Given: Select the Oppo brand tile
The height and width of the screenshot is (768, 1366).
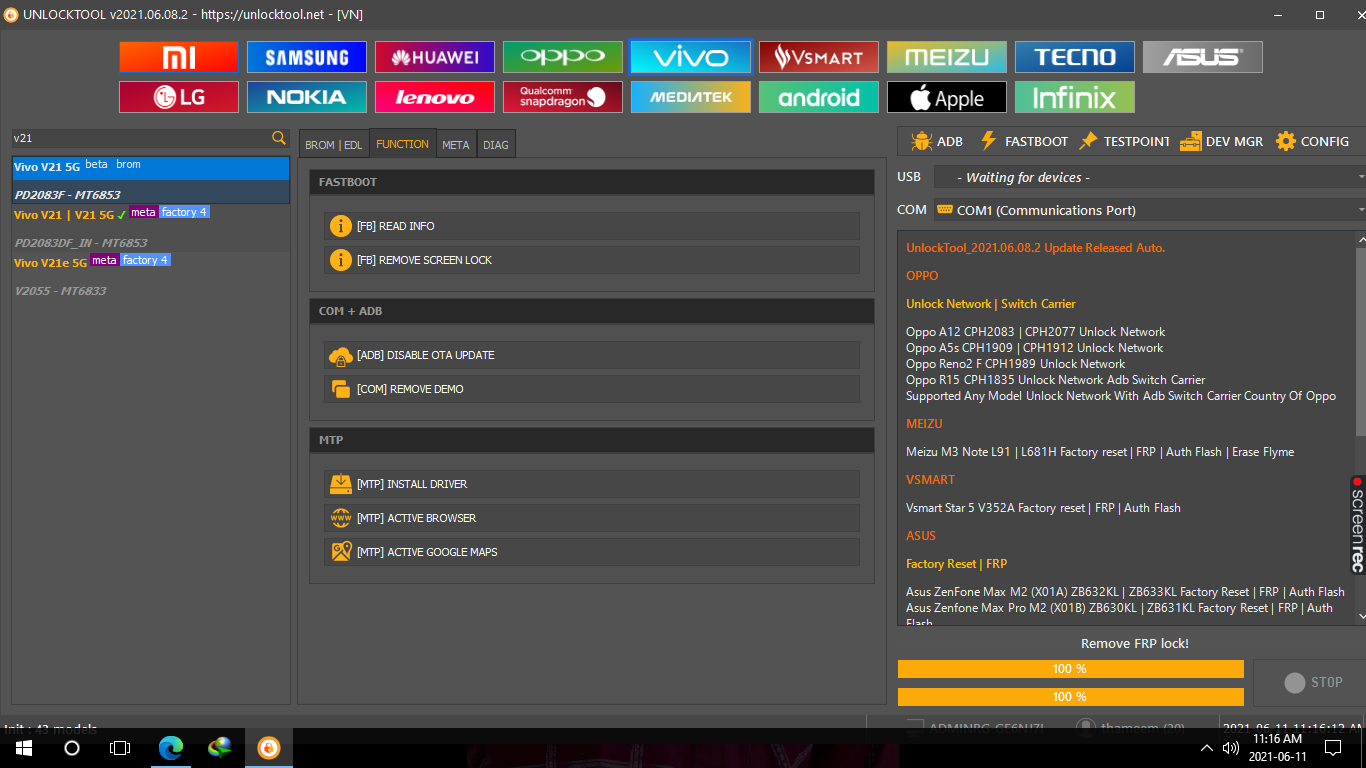Looking at the screenshot, I should tap(563, 57).
